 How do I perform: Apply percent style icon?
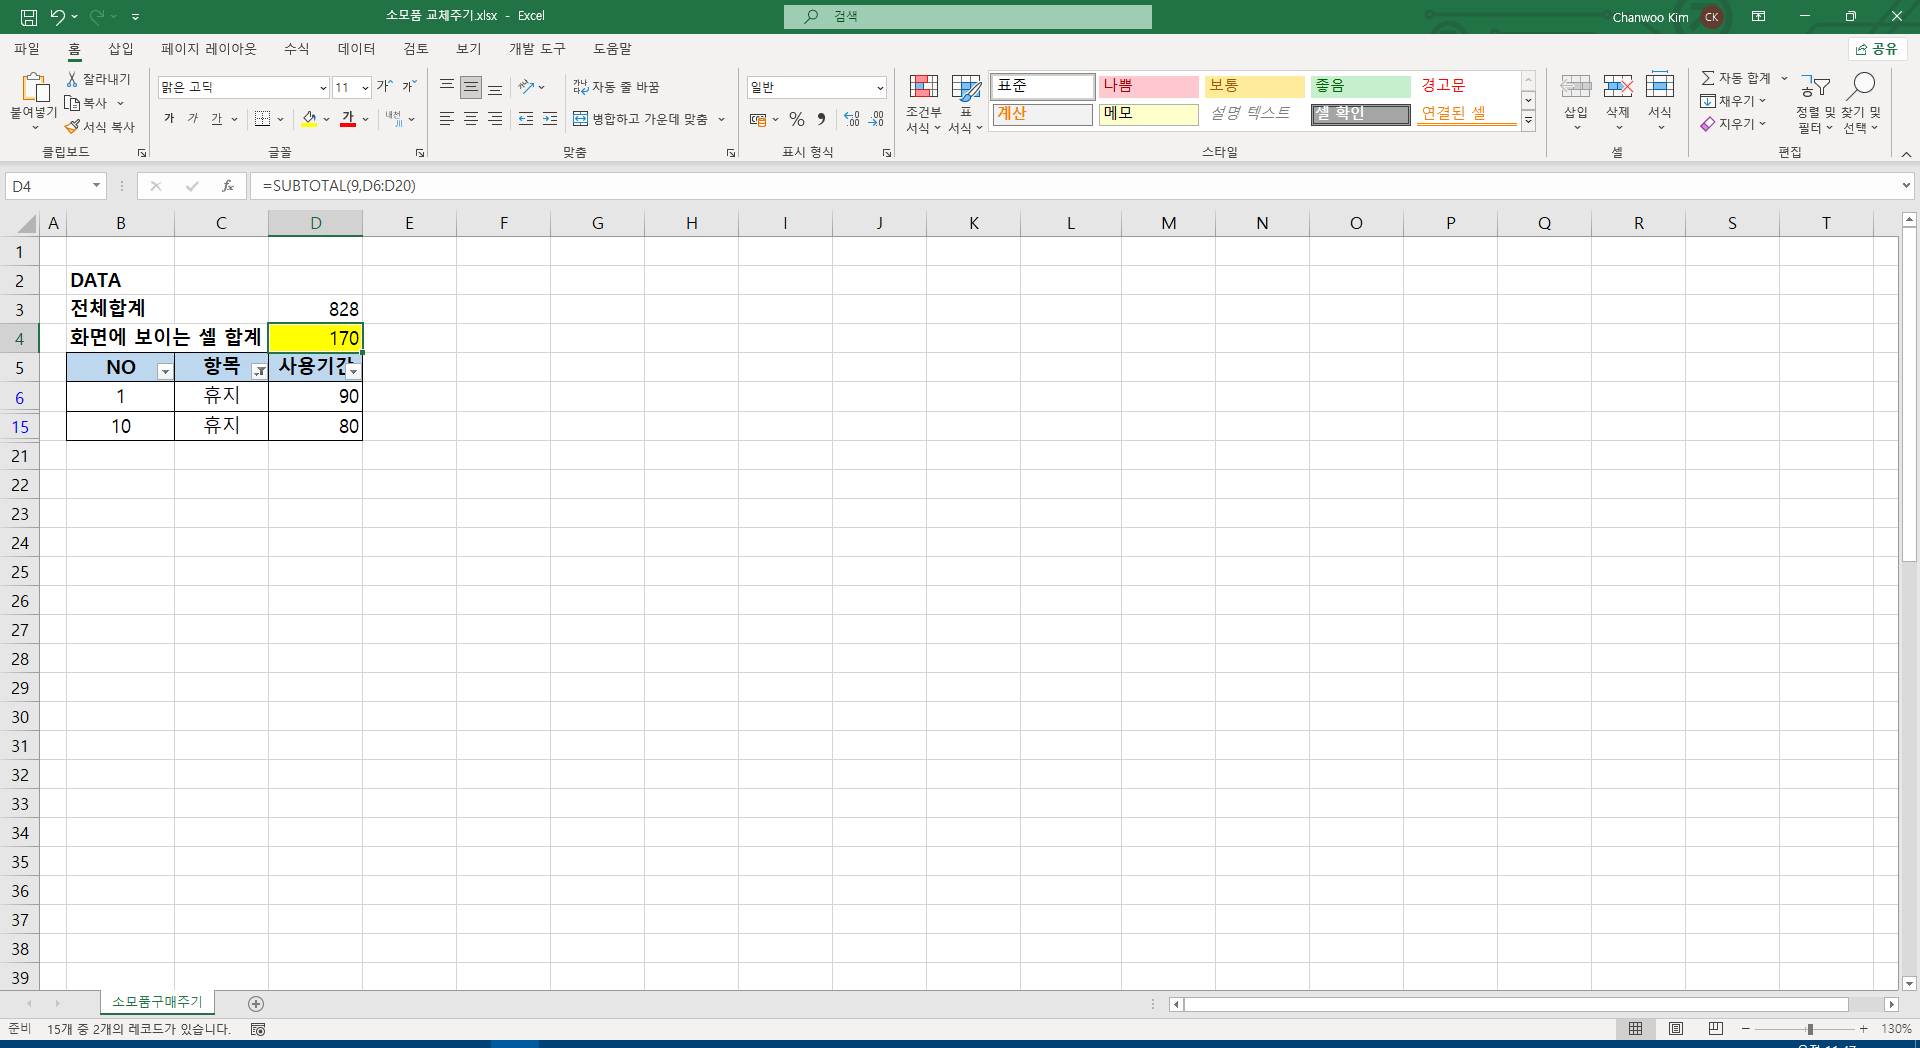tap(797, 119)
